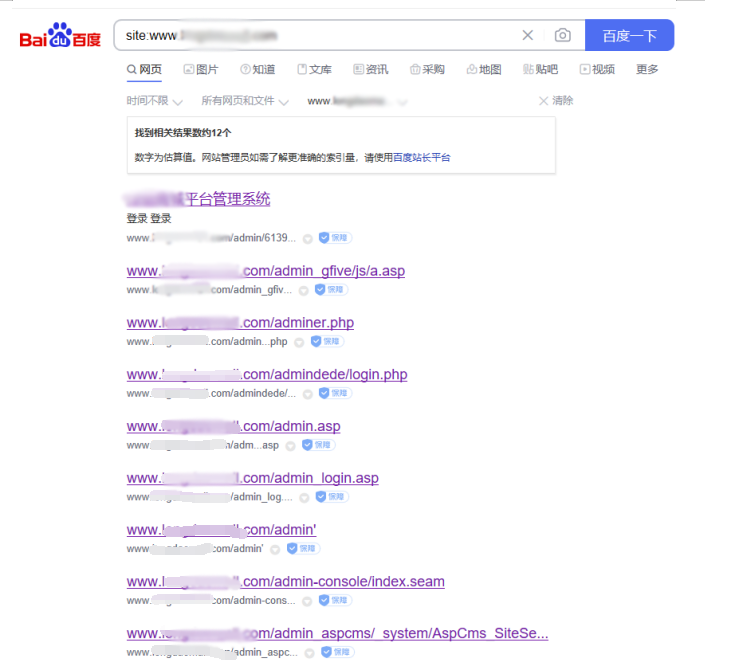Click 清除 to clear the search filters

click(556, 101)
